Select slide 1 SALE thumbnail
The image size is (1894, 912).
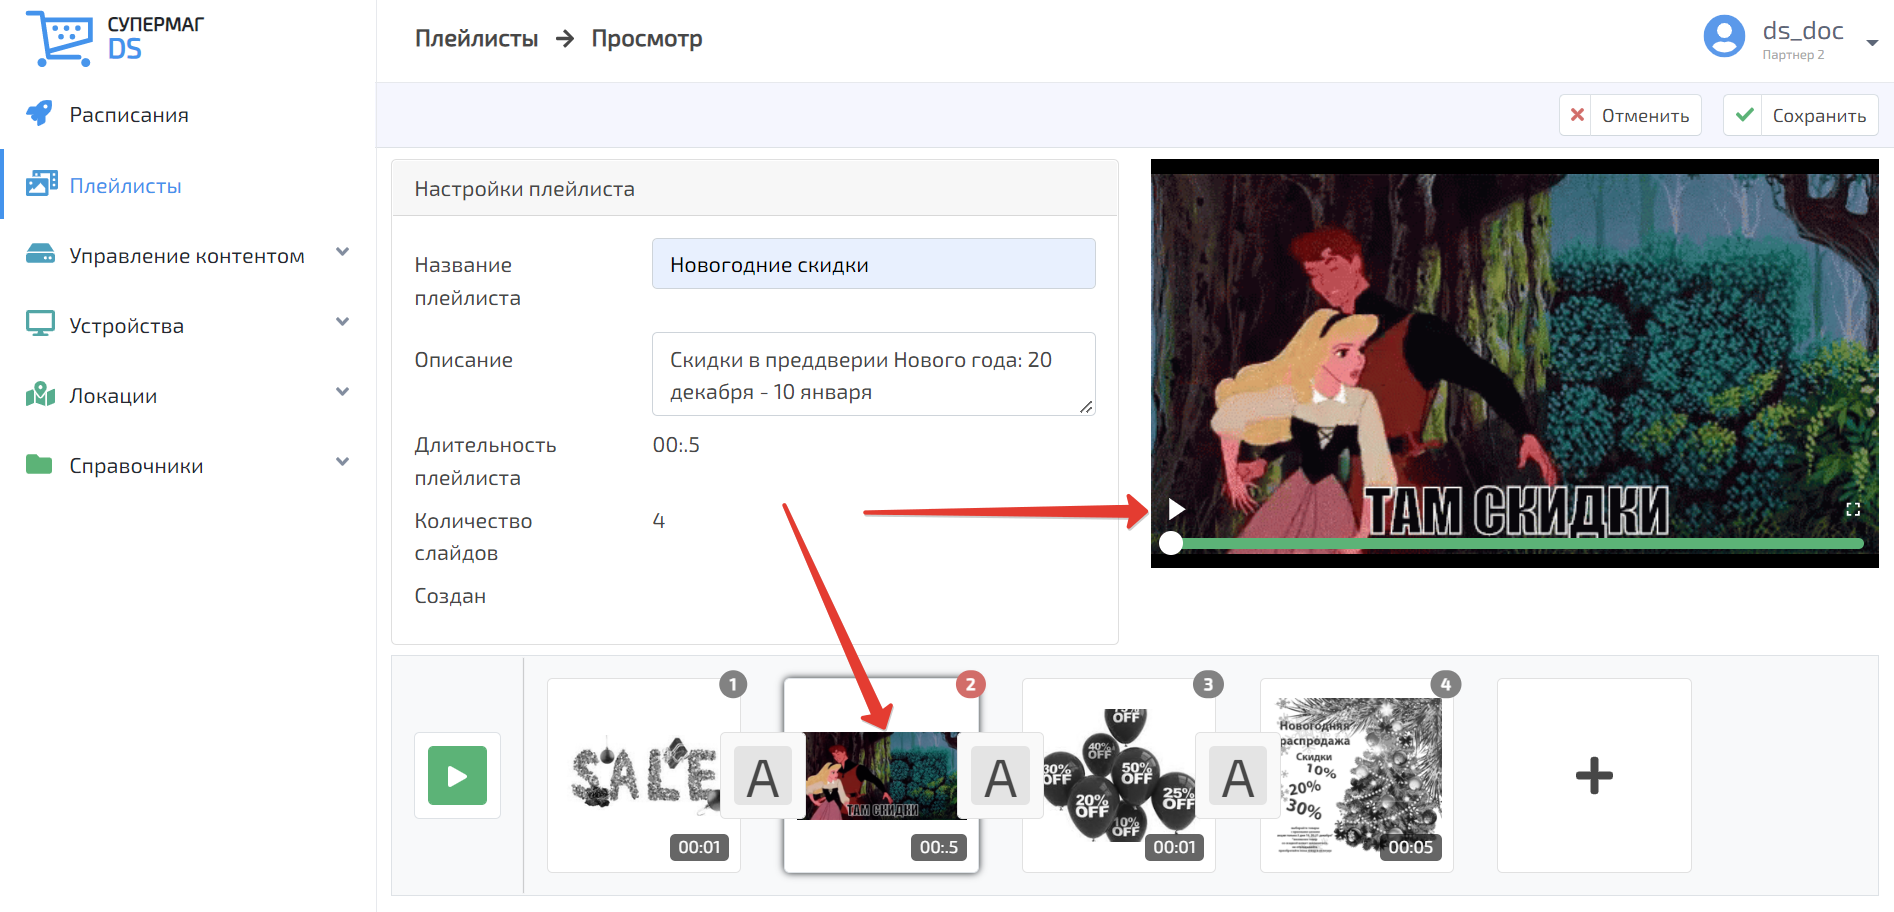click(644, 775)
